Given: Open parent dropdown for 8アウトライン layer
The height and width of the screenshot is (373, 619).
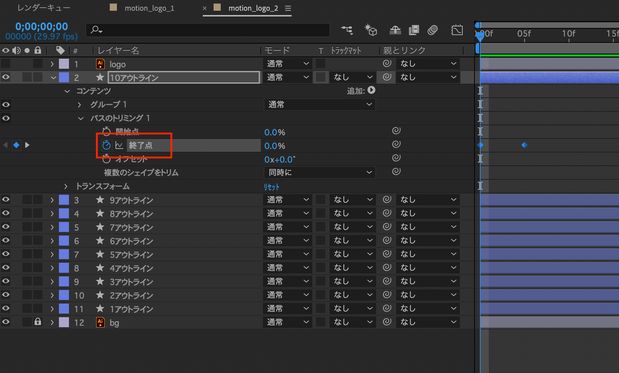Looking at the screenshot, I should [x=428, y=214].
